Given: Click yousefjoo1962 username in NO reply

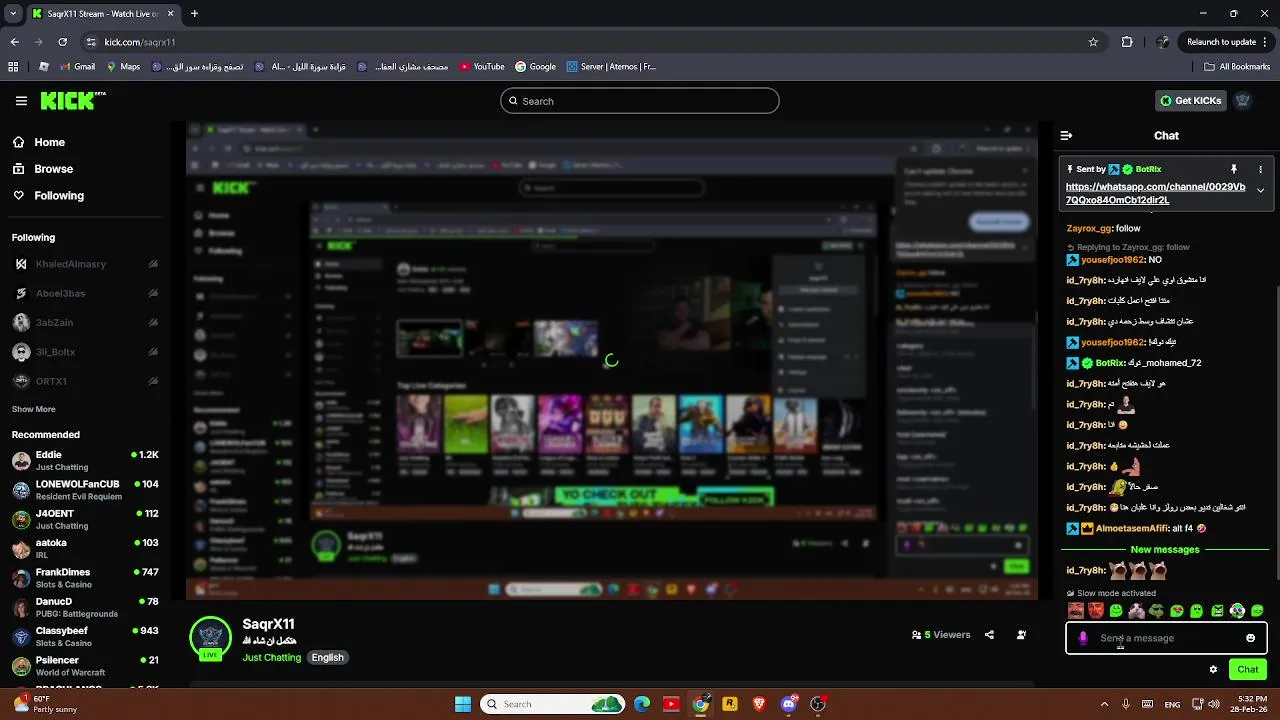Looking at the screenshot, I should click(x=1113, y=260).
